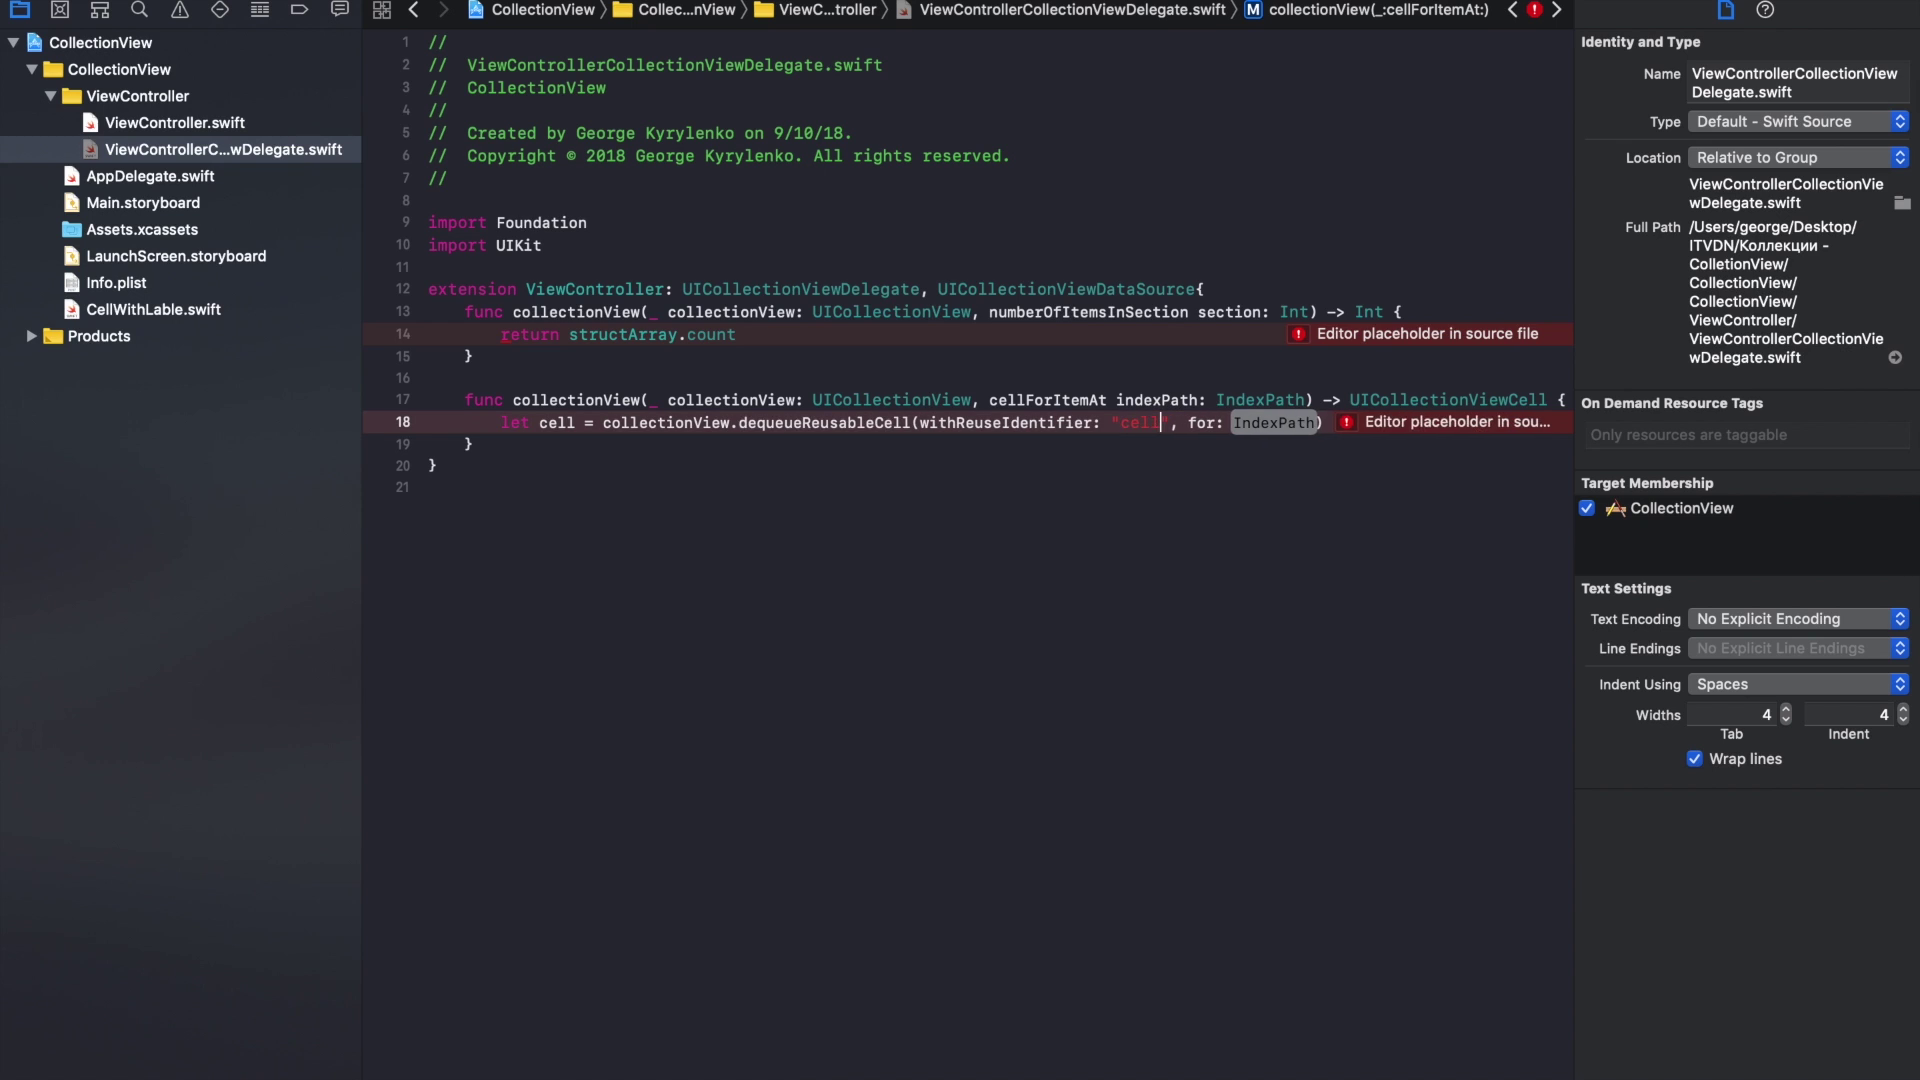Open the Report navigator icon
The image size is (1920, 1080).
(340, 10)
